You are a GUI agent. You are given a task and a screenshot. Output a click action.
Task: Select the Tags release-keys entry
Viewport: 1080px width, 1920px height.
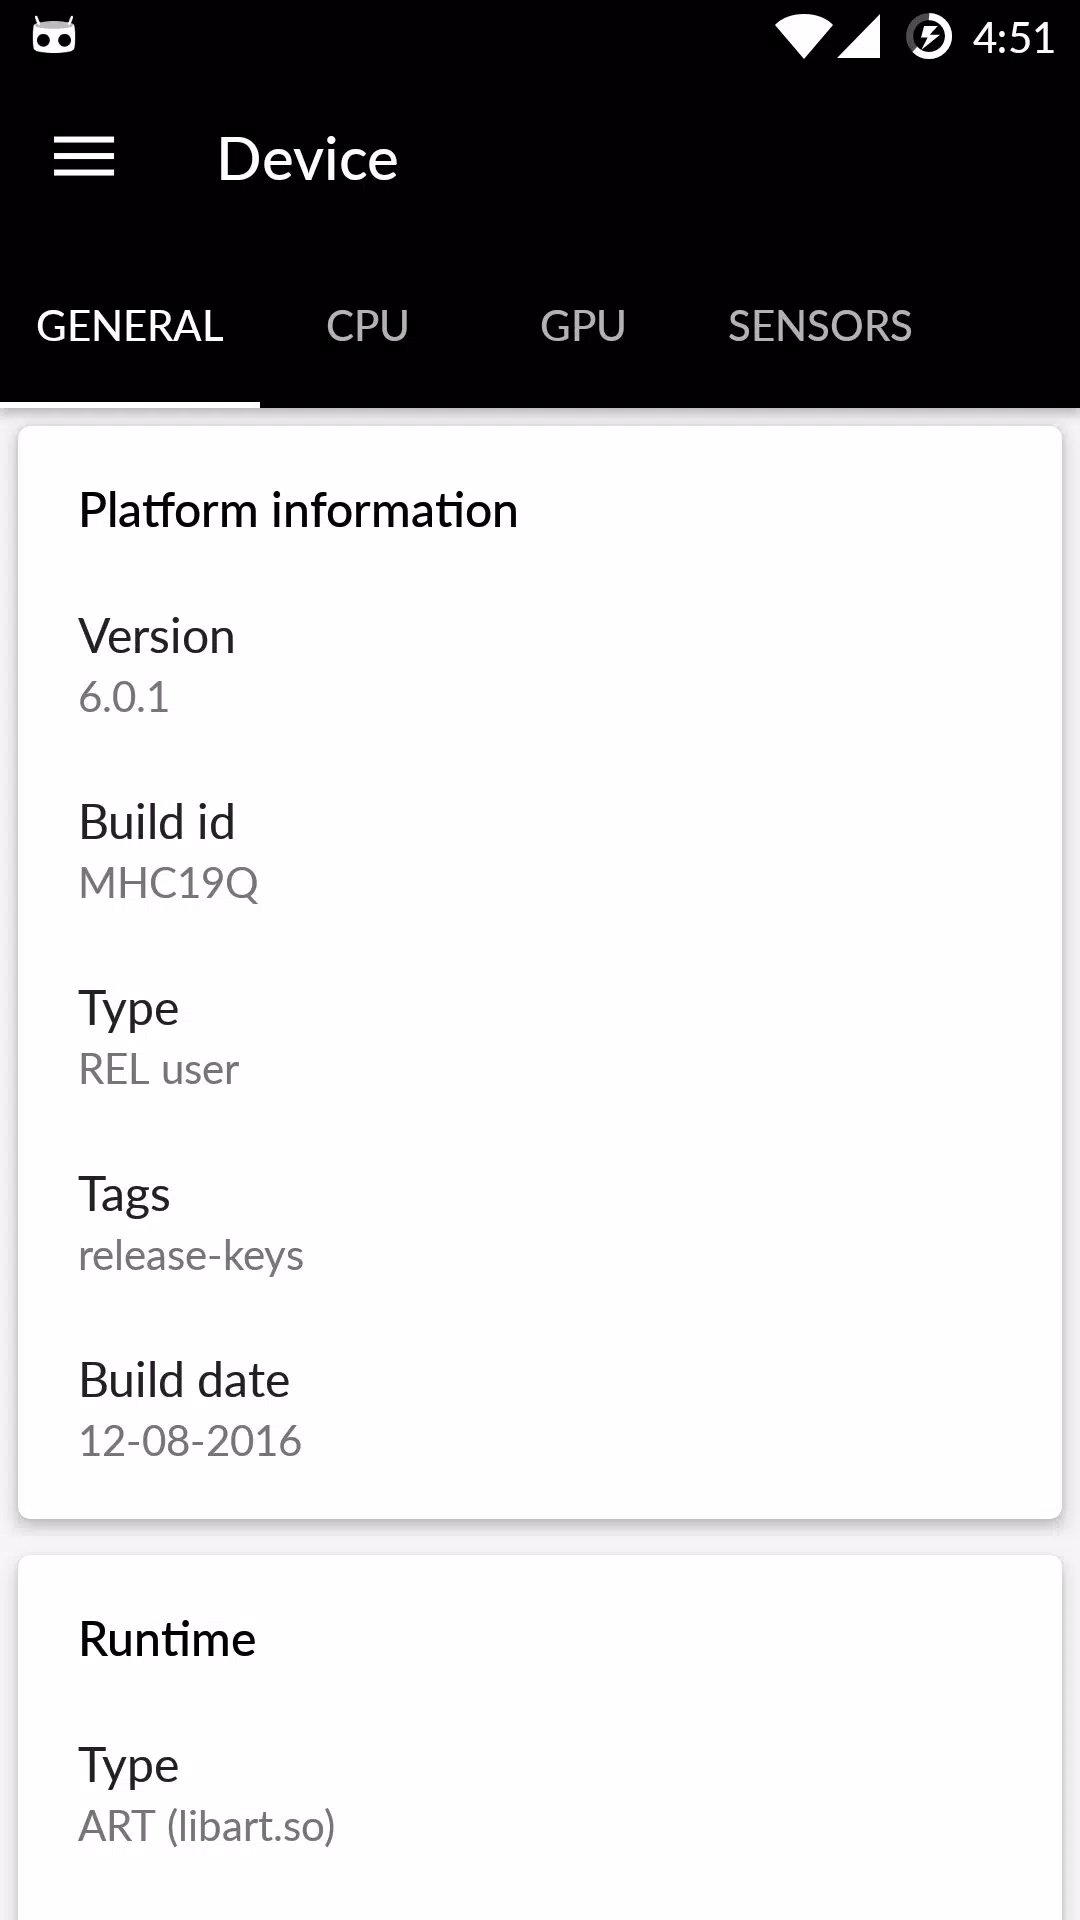(540, 1224)
